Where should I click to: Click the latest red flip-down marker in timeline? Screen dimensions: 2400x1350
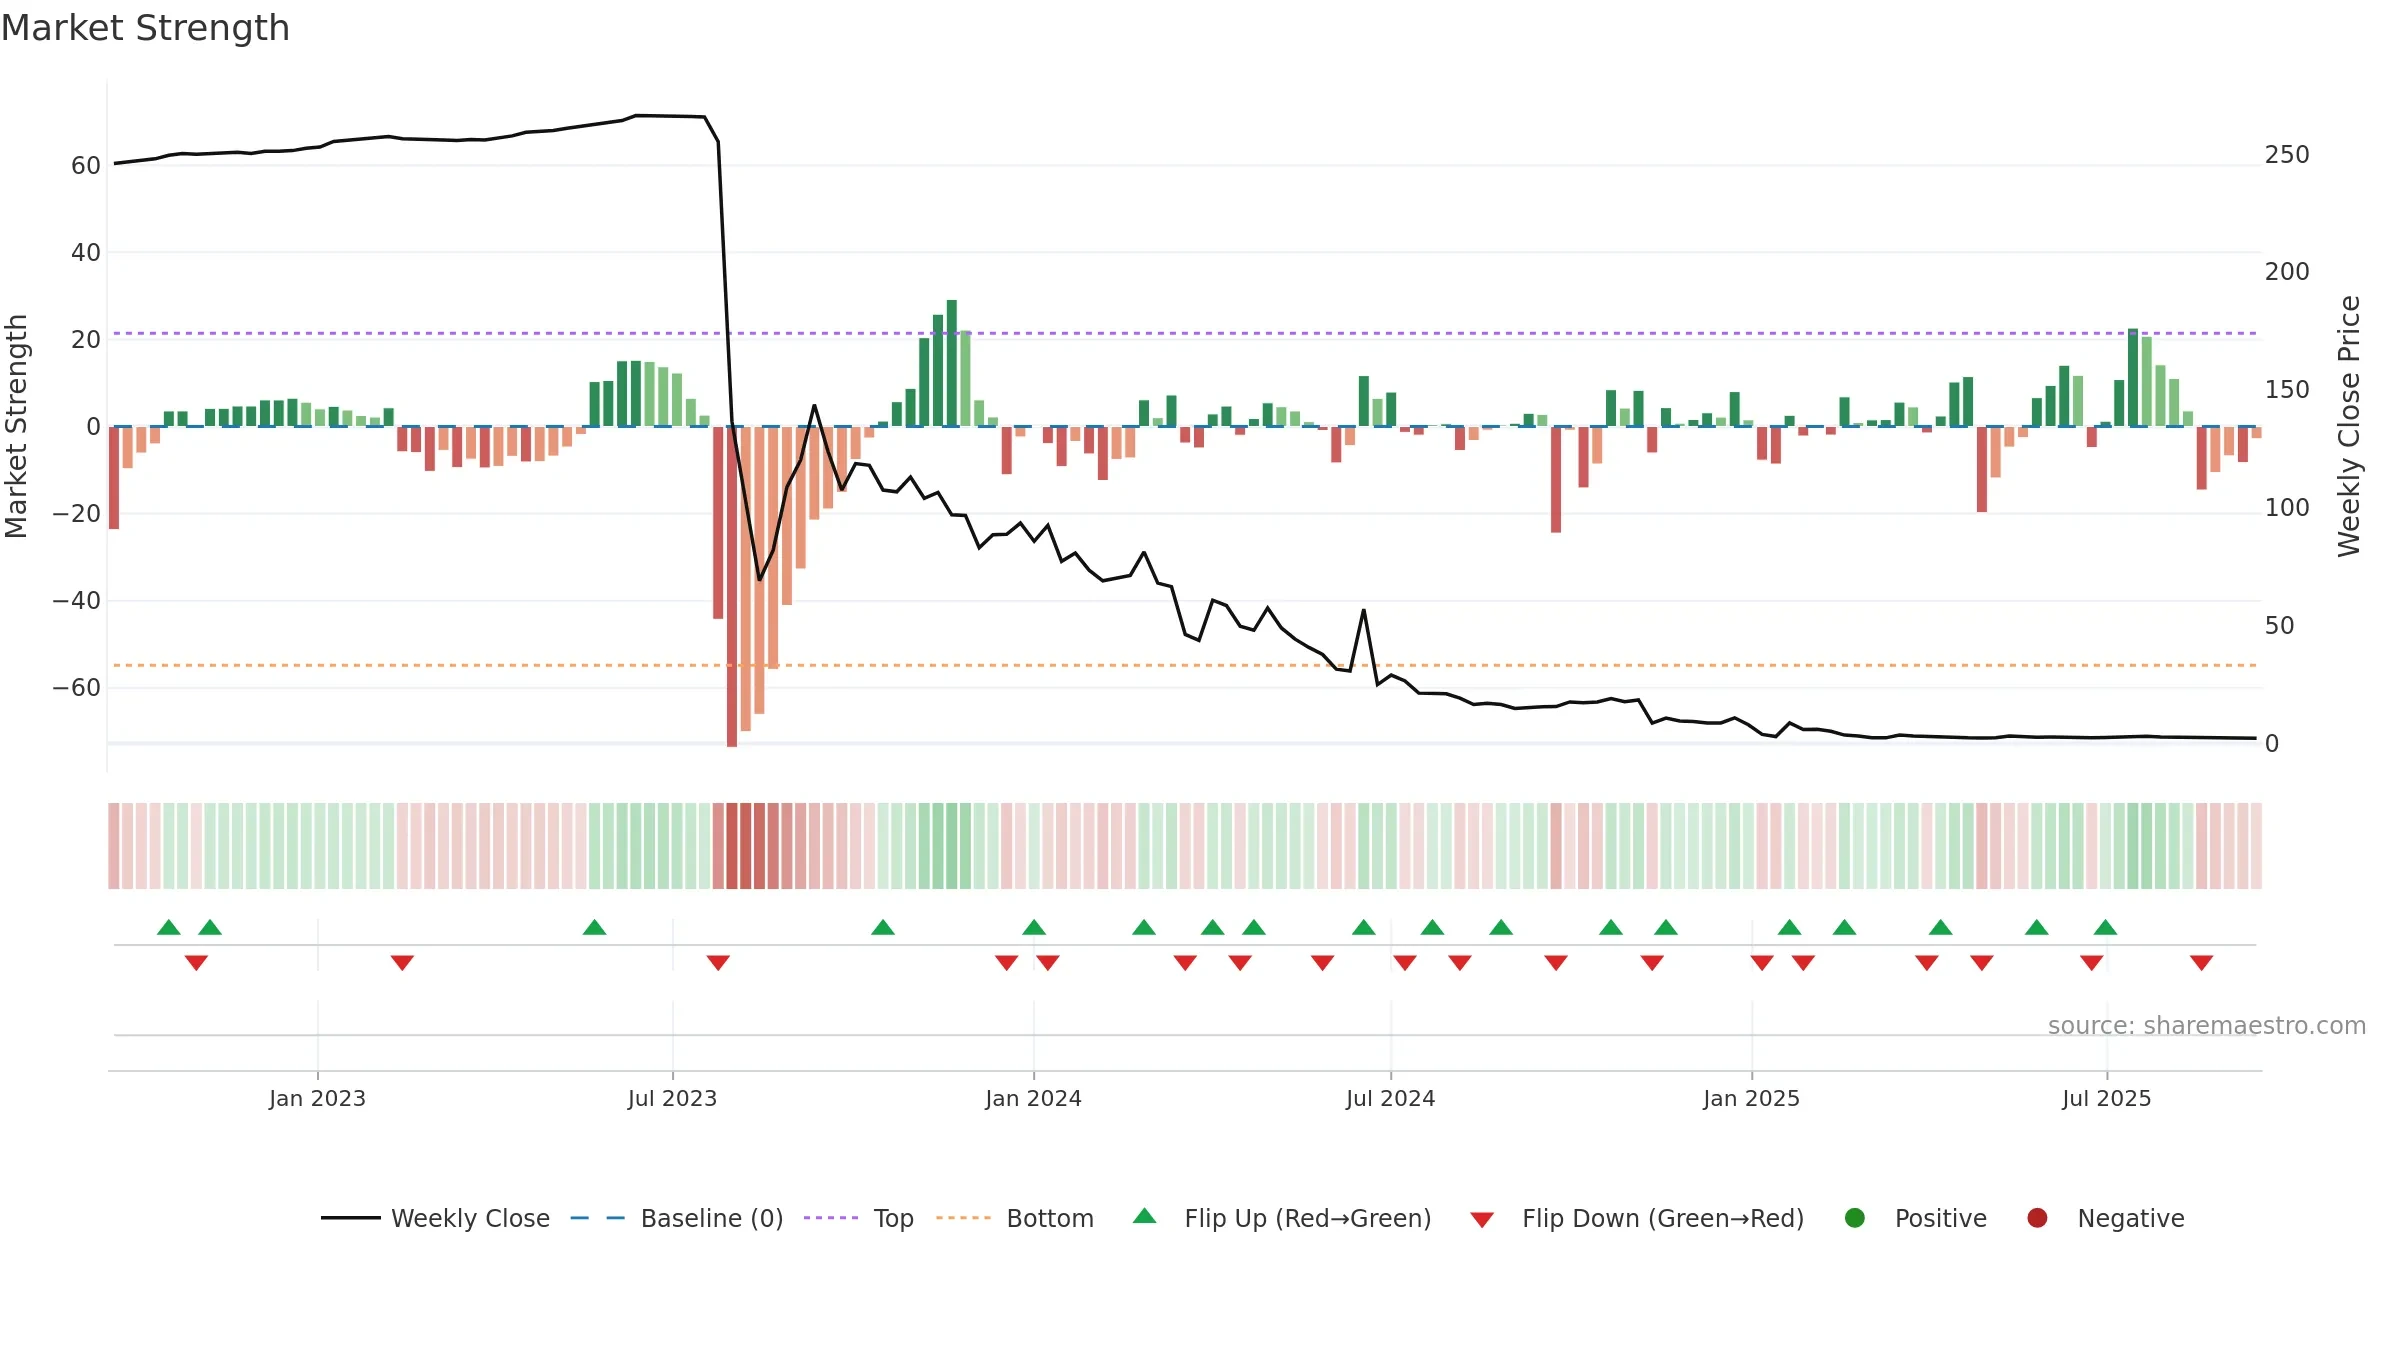click(x=2201, y=963)
